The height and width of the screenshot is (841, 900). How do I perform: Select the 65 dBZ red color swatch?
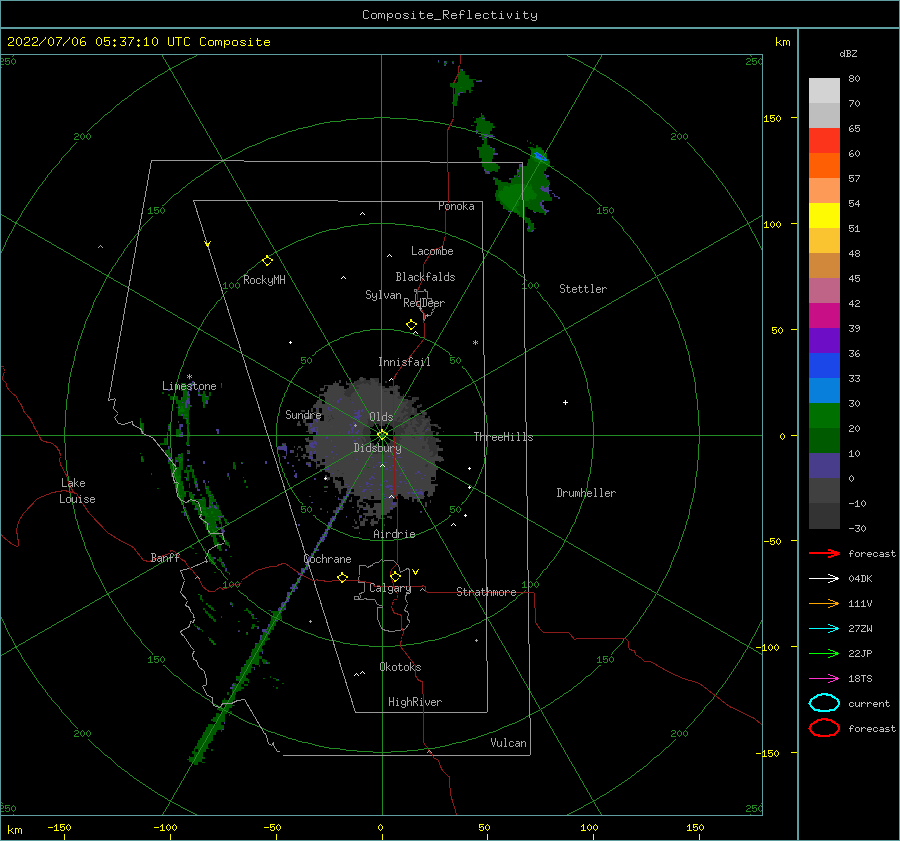(824, 140)
